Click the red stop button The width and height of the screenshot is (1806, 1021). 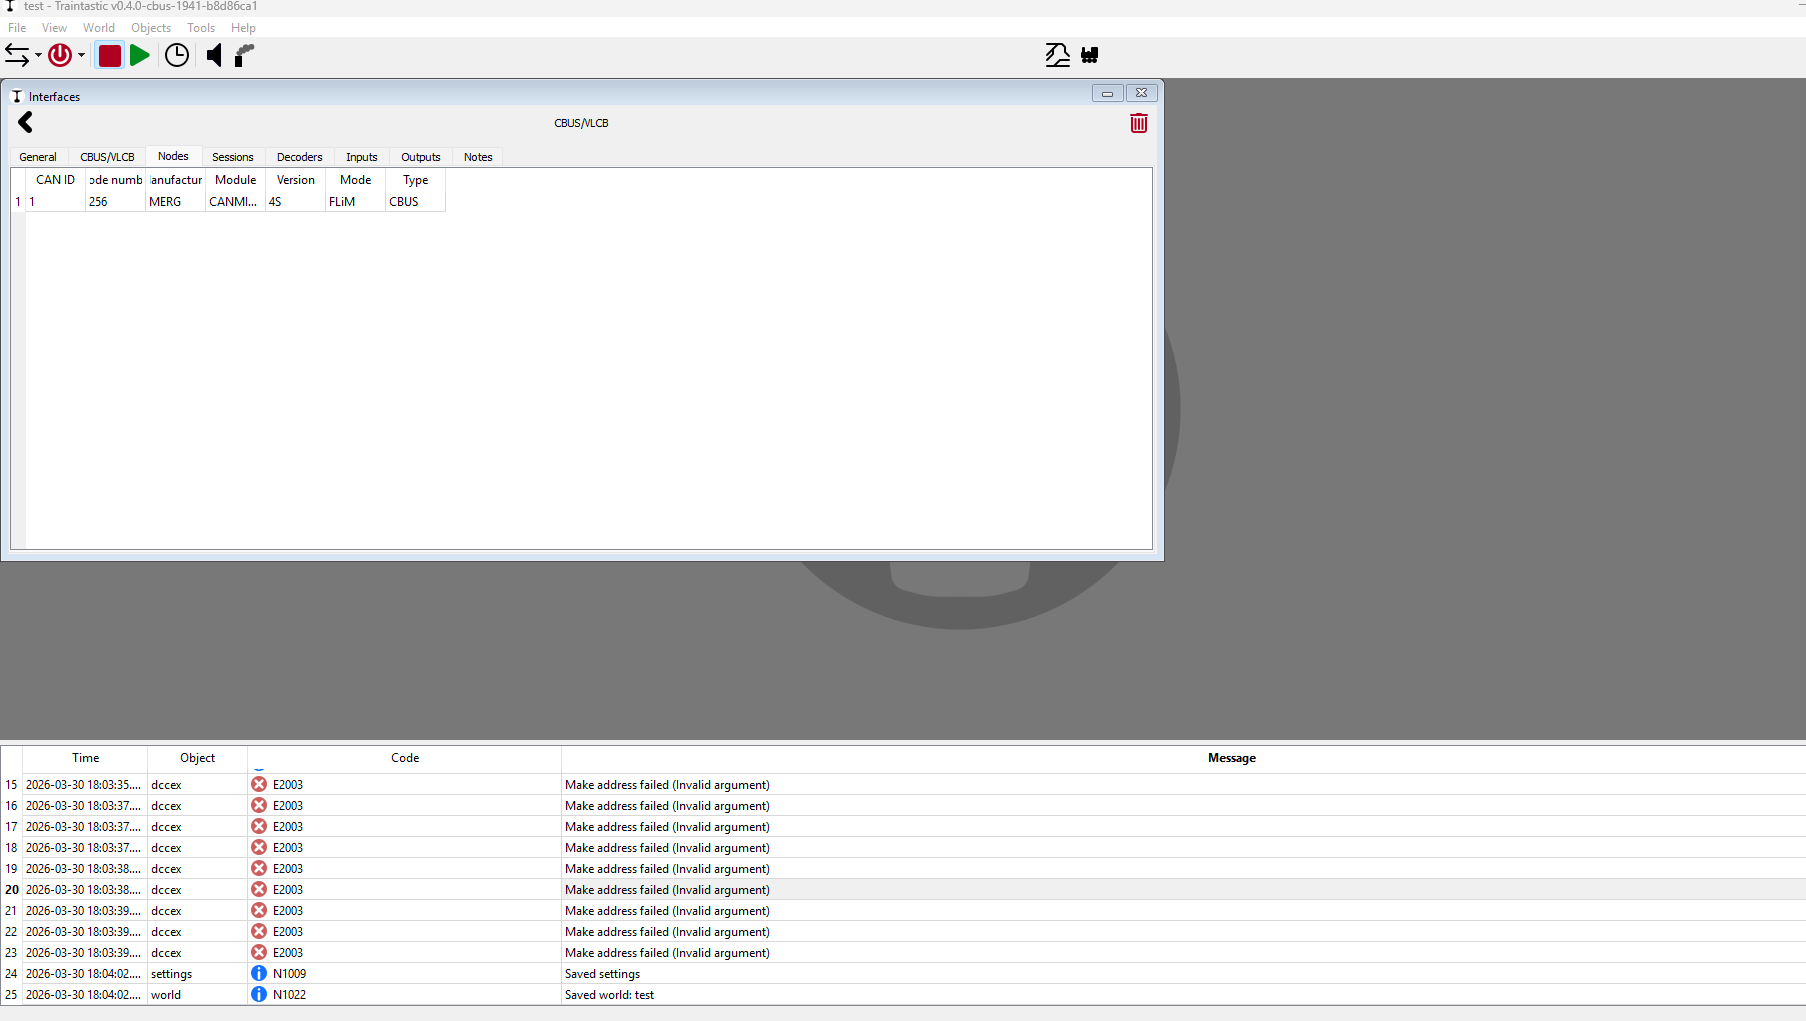[x=110, y=55]
